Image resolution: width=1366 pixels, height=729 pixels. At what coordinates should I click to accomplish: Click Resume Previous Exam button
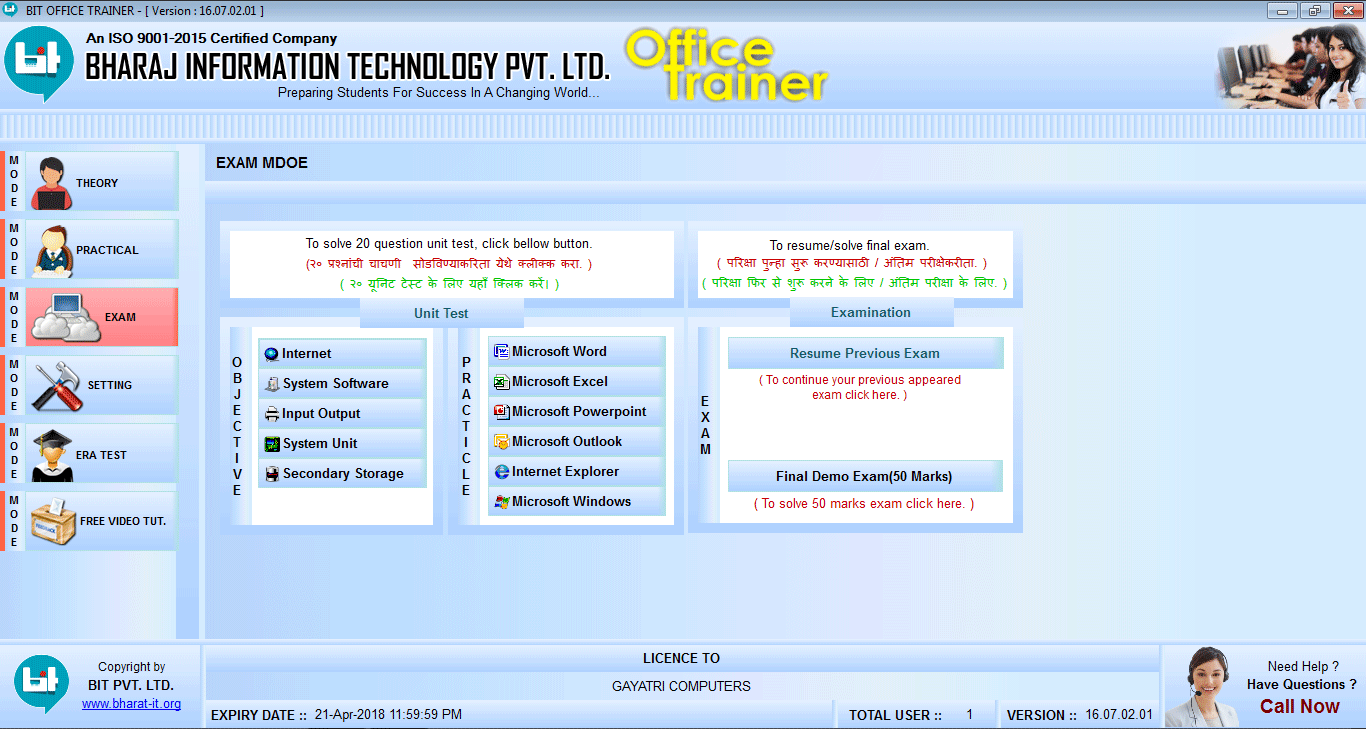865,353
